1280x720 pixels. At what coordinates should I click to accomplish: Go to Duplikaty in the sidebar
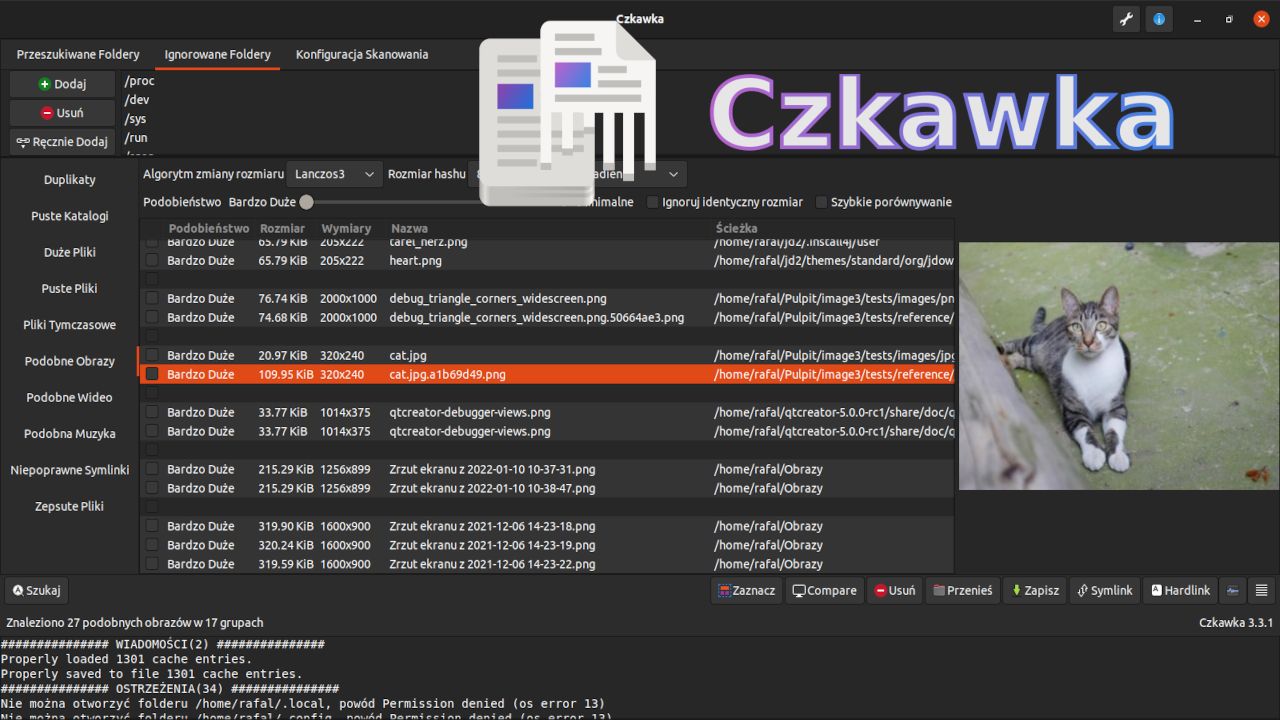[70, 180]
